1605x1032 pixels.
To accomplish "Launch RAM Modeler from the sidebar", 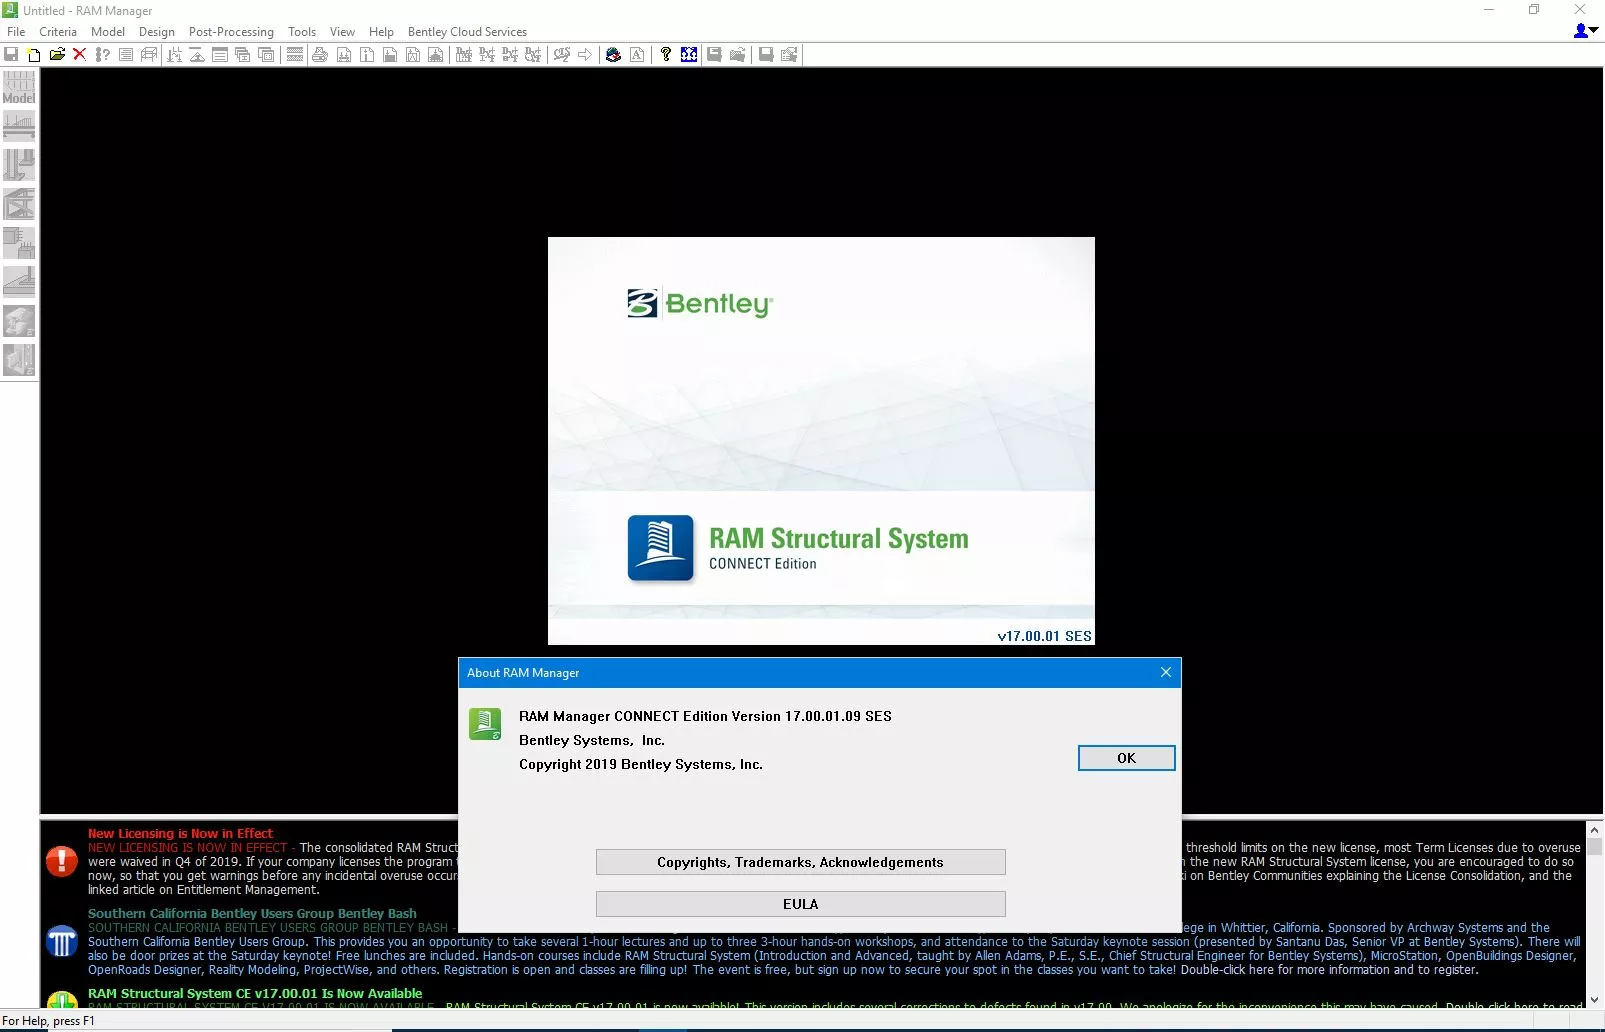I will pos(19,88).
